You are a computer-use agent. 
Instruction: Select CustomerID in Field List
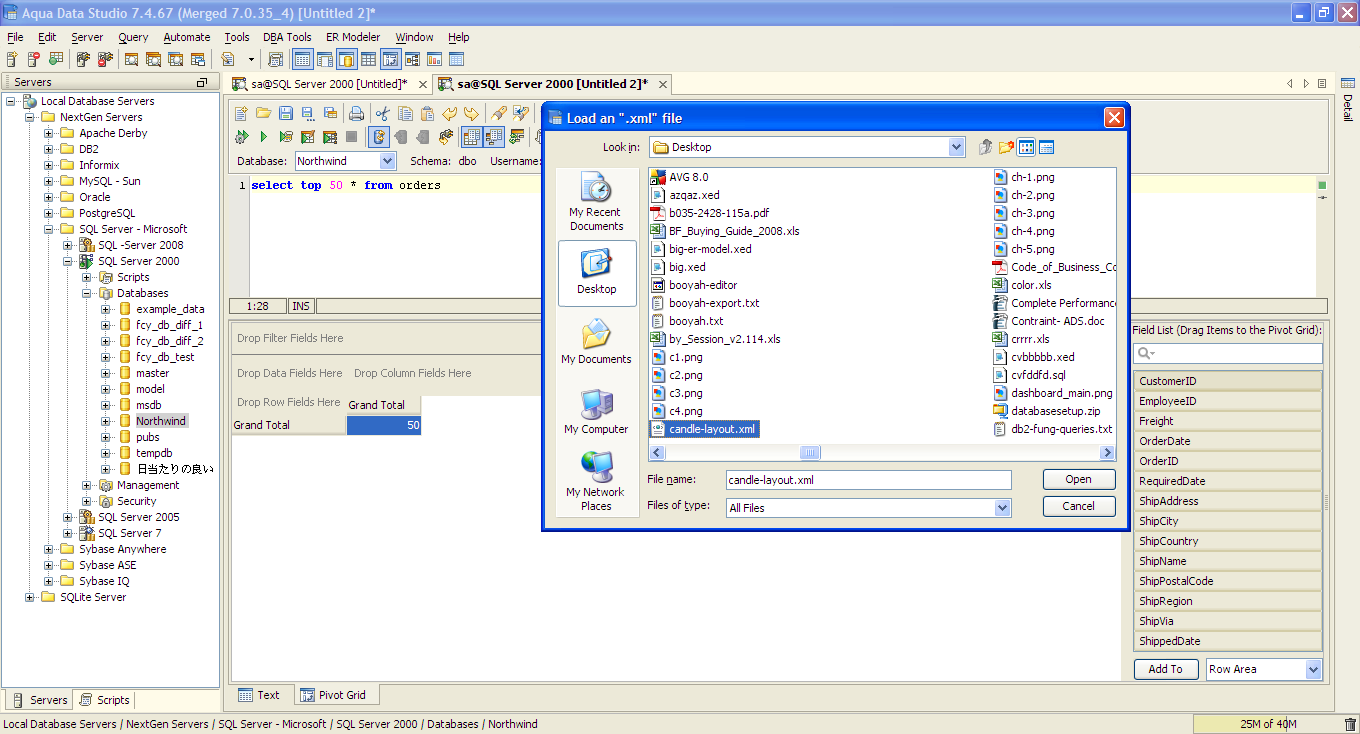1227,381
